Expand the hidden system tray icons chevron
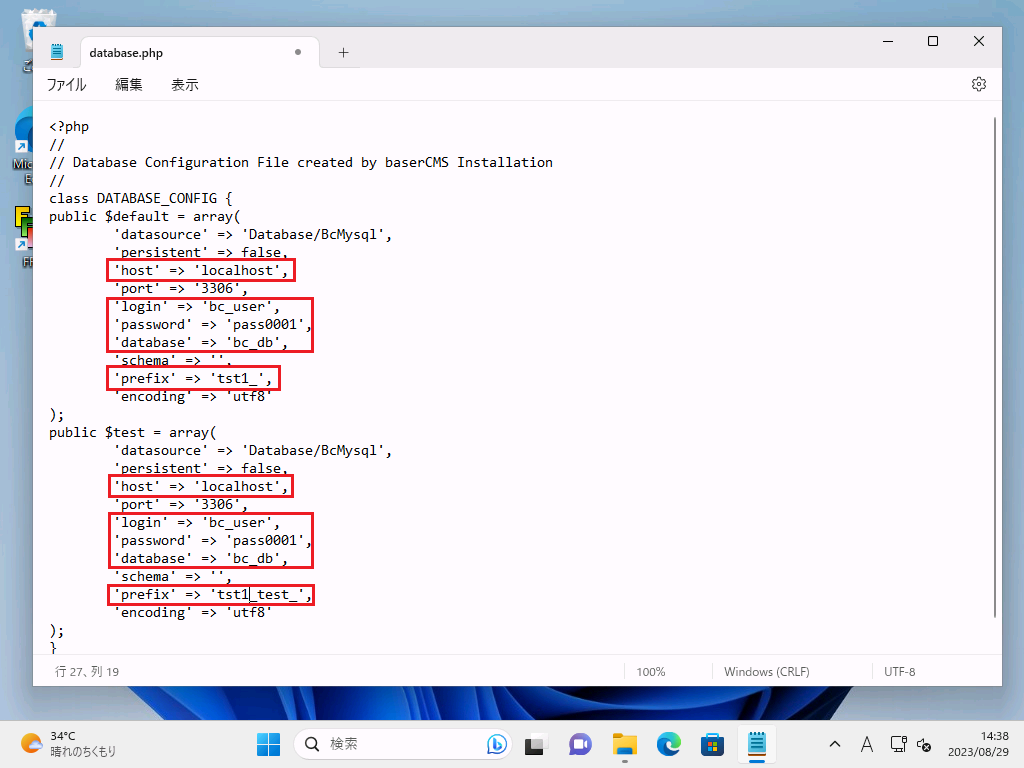This screenshot has height=768, width=1024. pos(835,744)
